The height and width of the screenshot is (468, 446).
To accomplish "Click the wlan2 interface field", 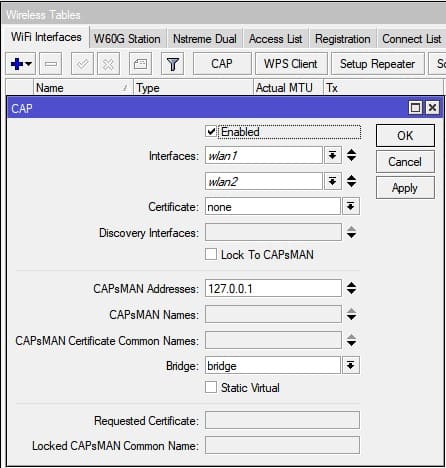I will (264, 182).
